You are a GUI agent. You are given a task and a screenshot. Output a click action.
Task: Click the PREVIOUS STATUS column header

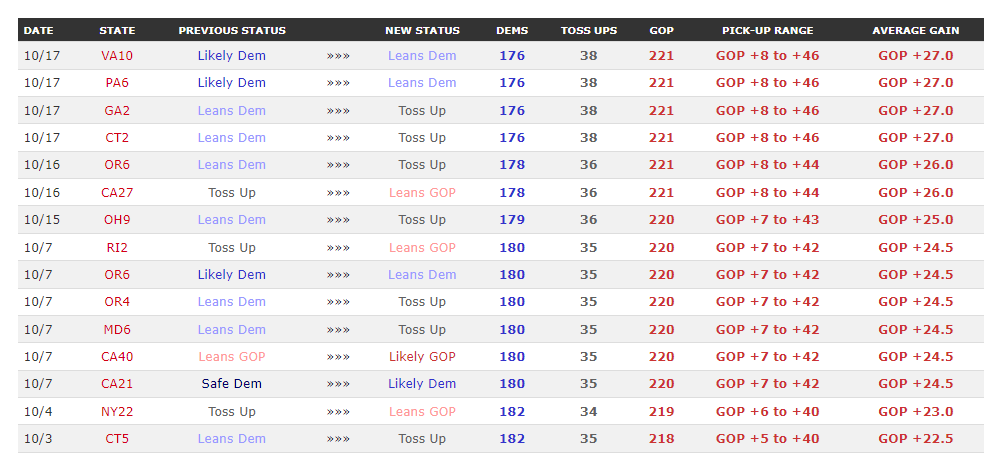pyautogui.click(x=232, y=31)
